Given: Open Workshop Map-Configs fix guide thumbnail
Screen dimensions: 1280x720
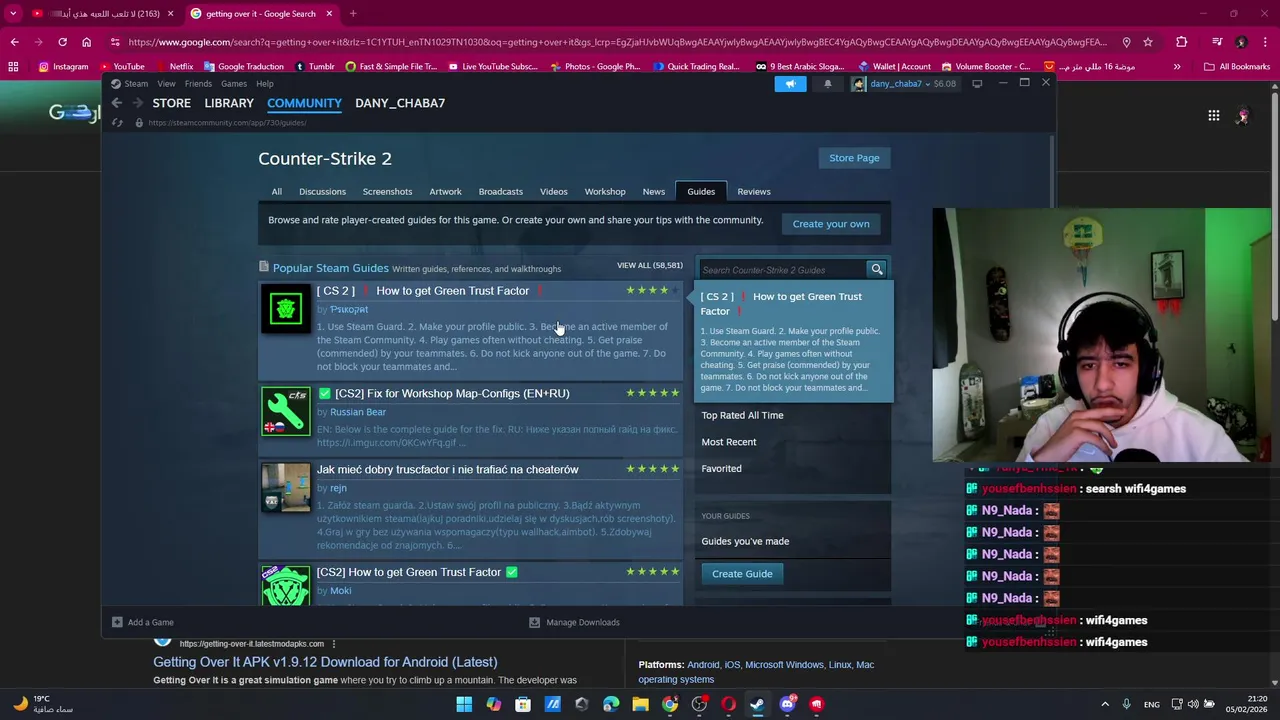Looking at the screenshot, I should [286, 411].
